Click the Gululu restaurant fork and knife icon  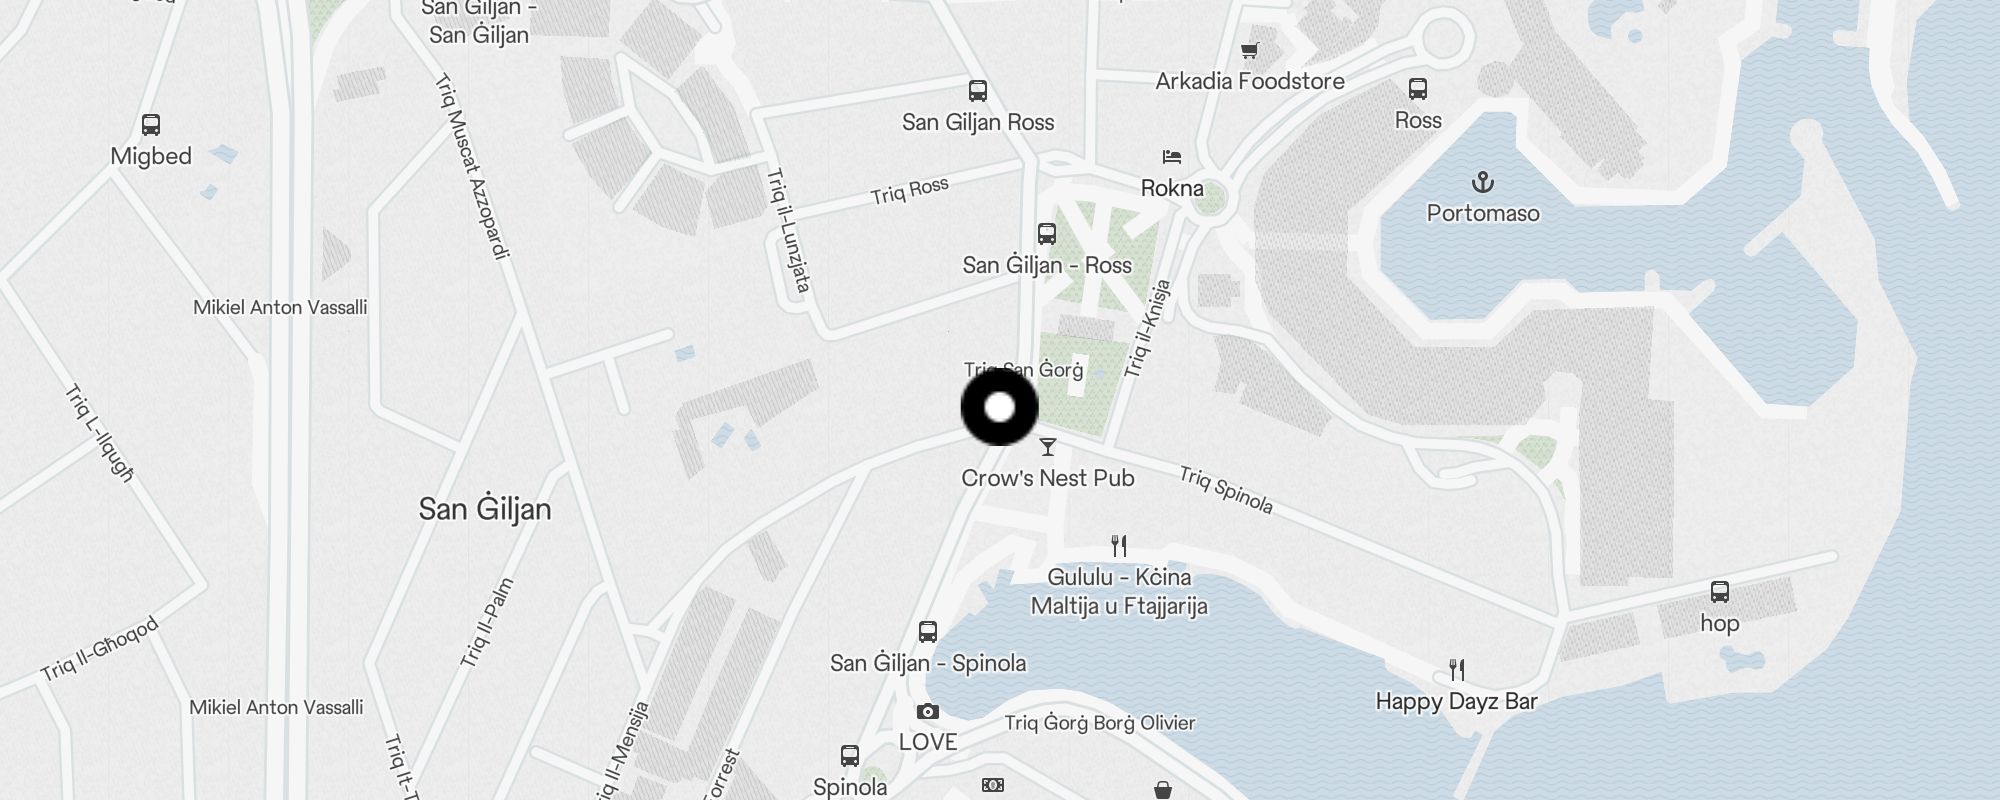click(x=1119, y=546)
